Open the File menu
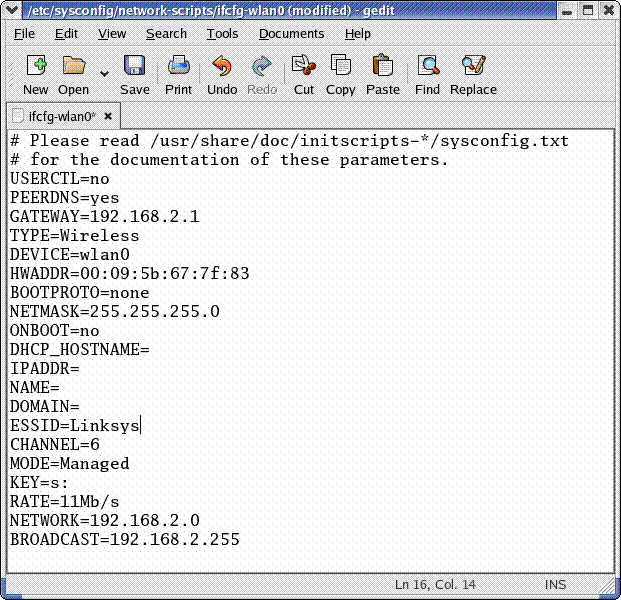The height and width of the screenshot is (600, 621). (x=25, y=34)
